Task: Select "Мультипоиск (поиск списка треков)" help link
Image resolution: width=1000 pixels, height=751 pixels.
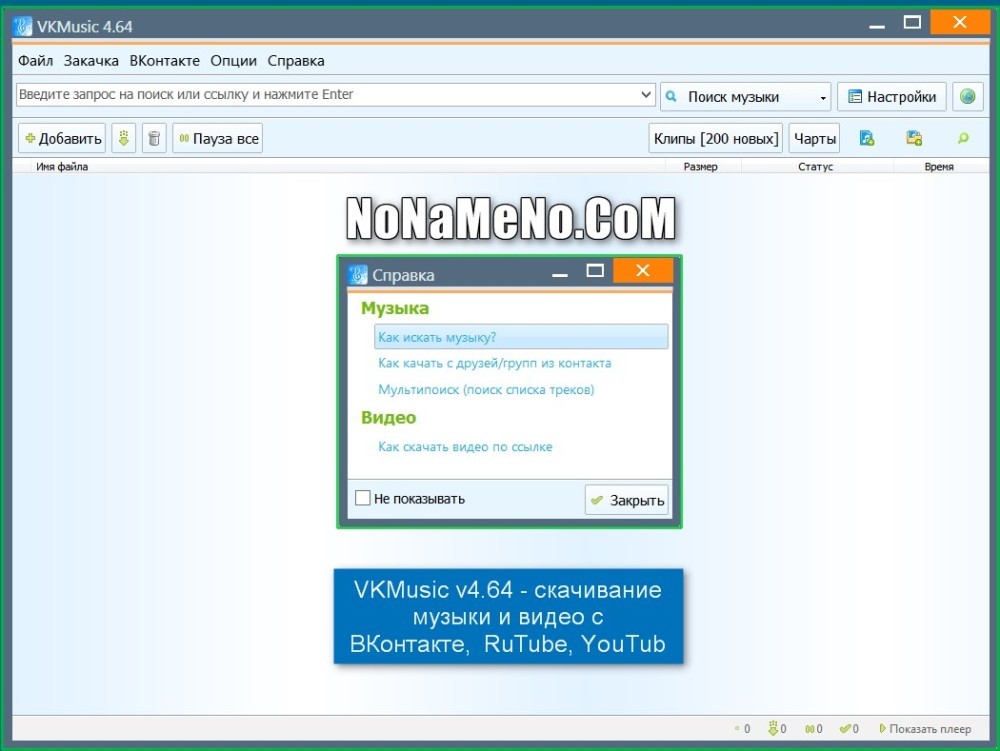Action: coord(486,390)
